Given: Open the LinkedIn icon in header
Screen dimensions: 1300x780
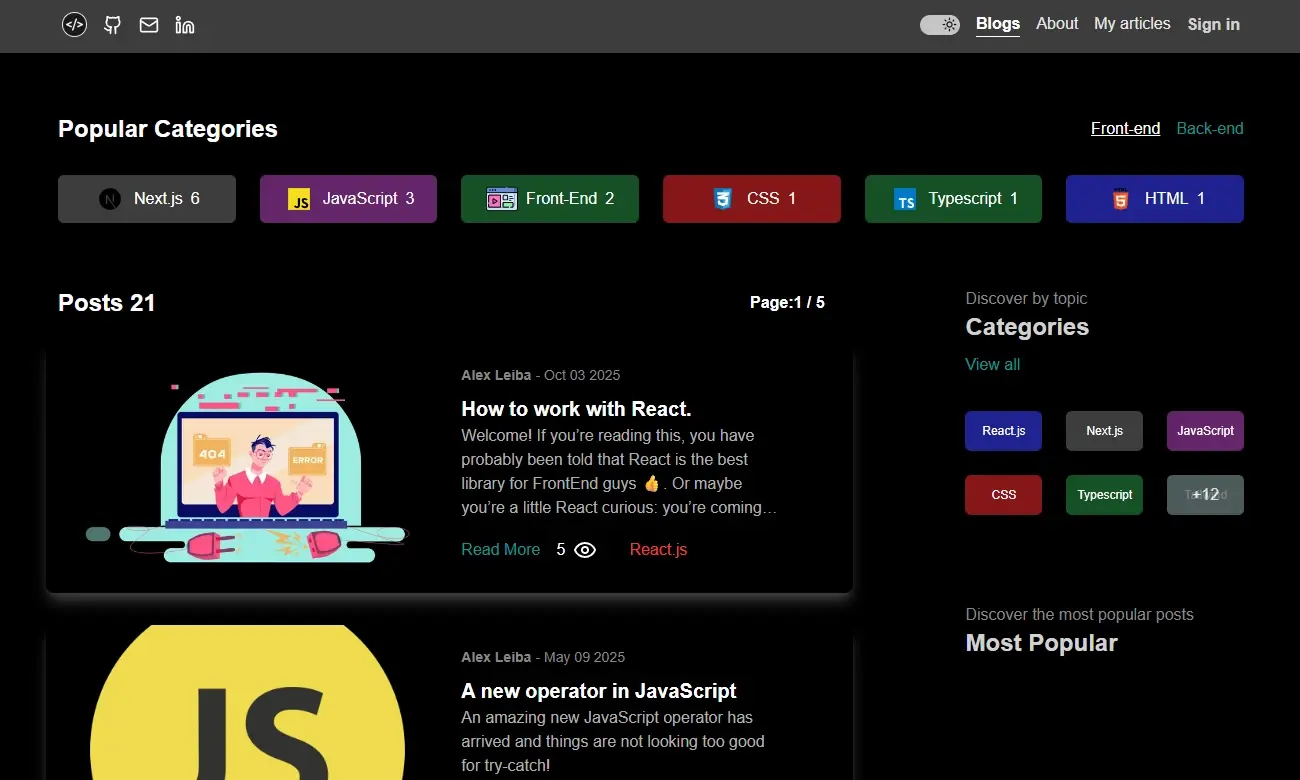Looking at the screenshot, I should click(185, 25).
